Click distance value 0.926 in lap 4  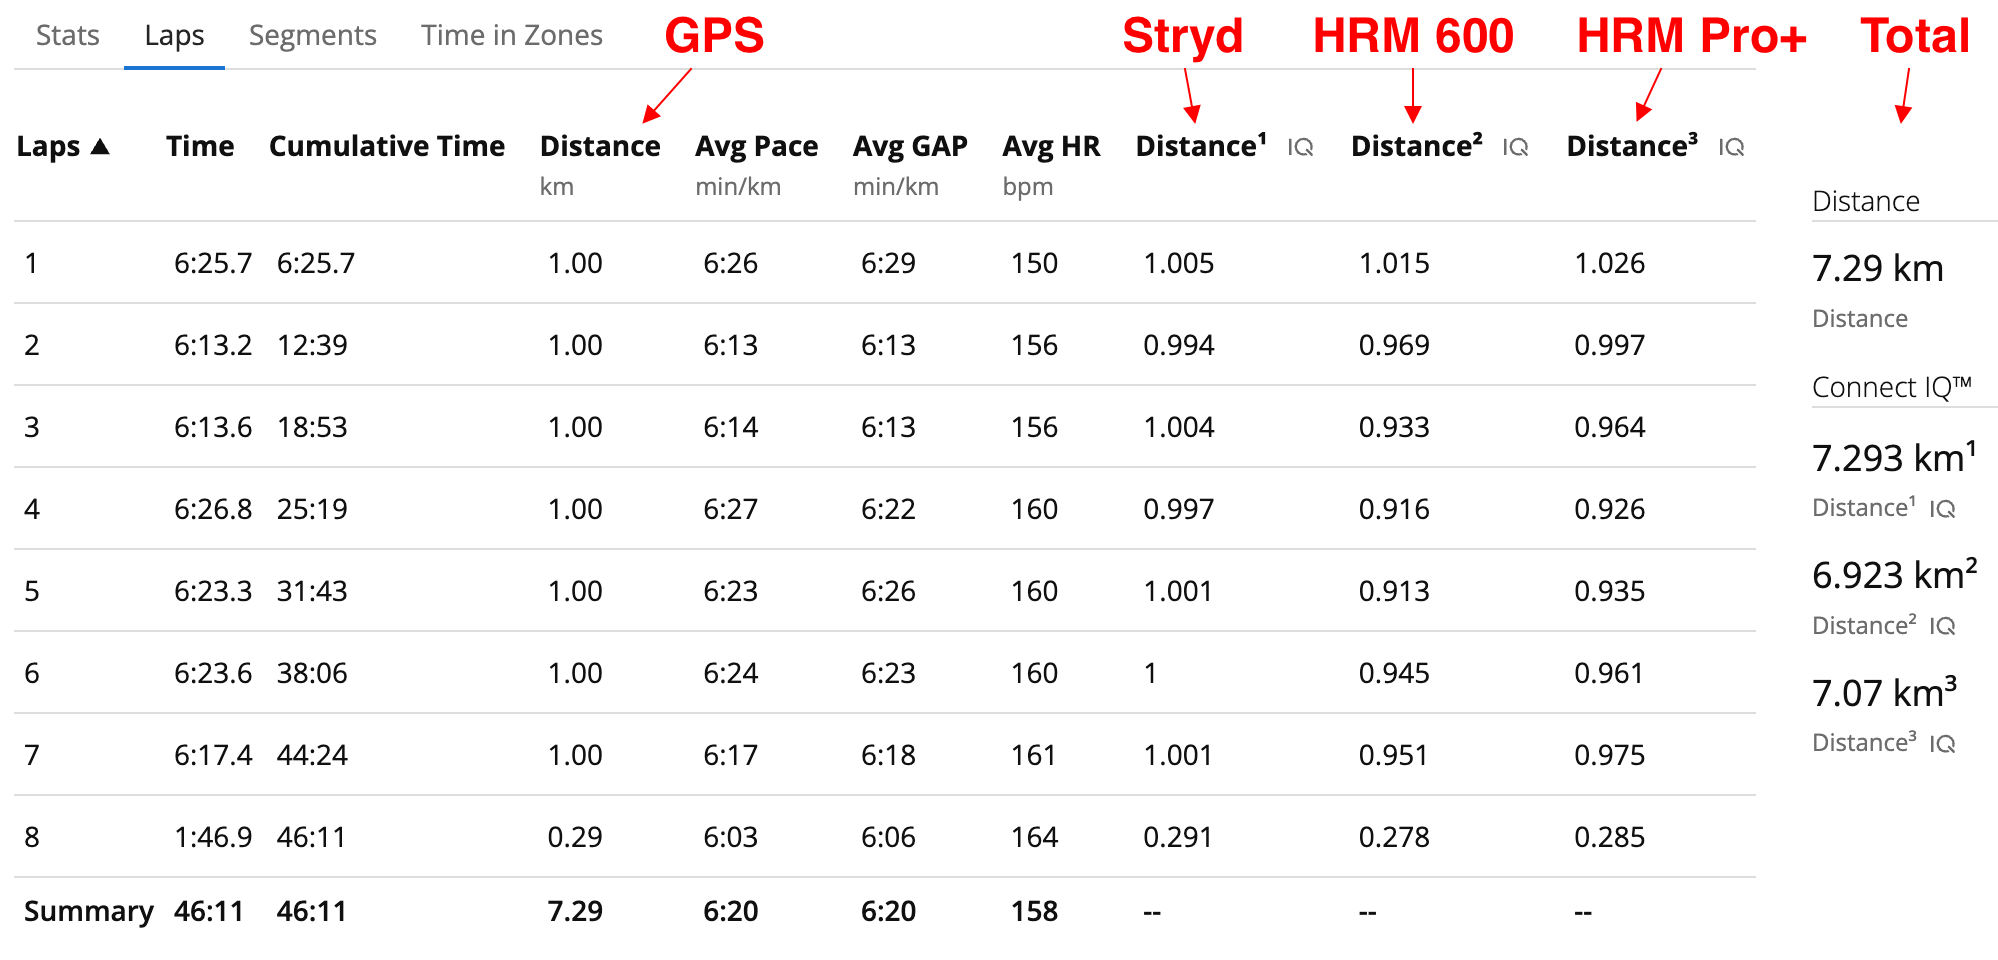coord(1610,509)
